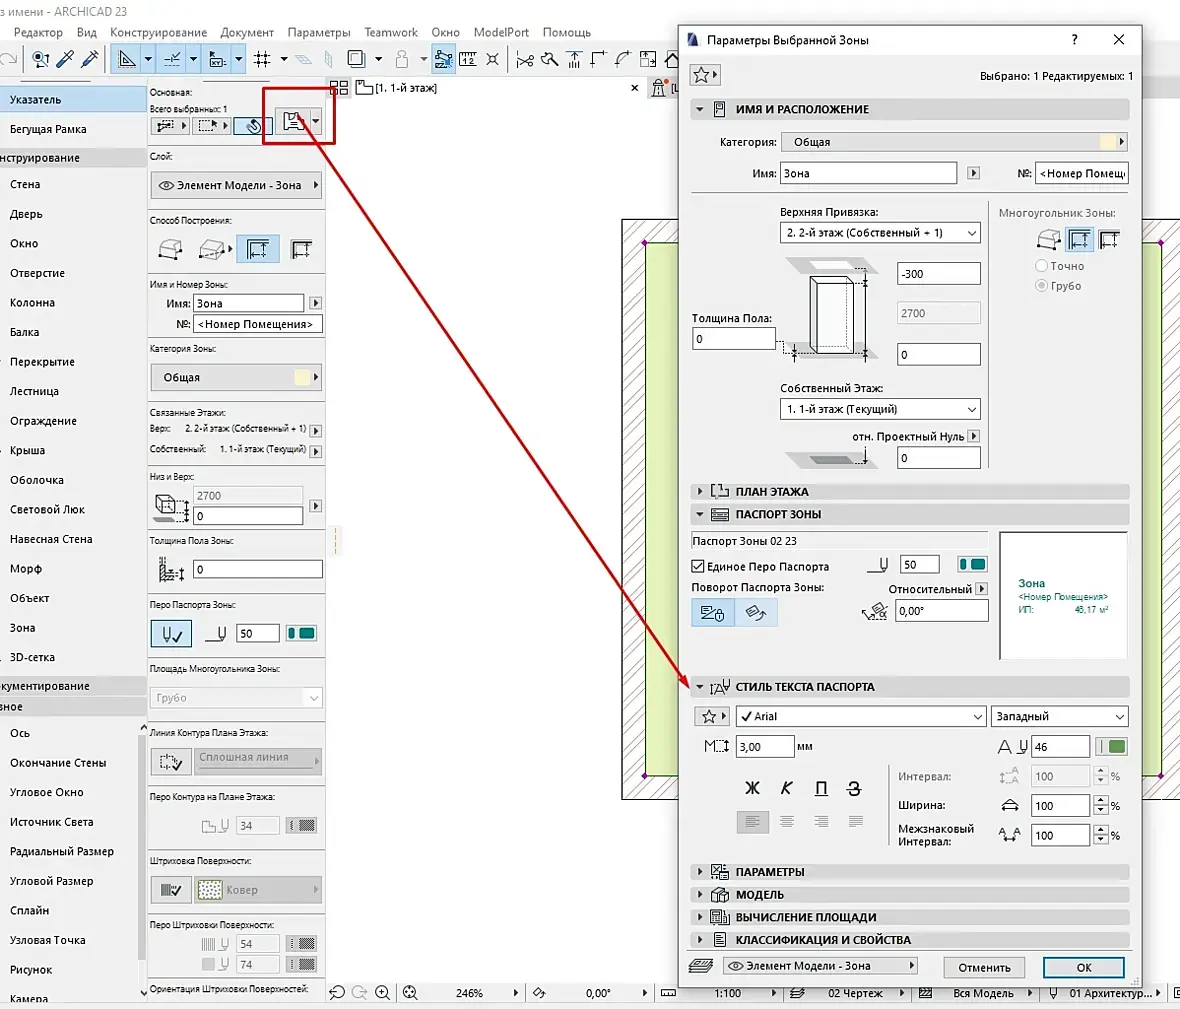
Task: Click horizontal passport rotation icon
Action: point(712,612)
